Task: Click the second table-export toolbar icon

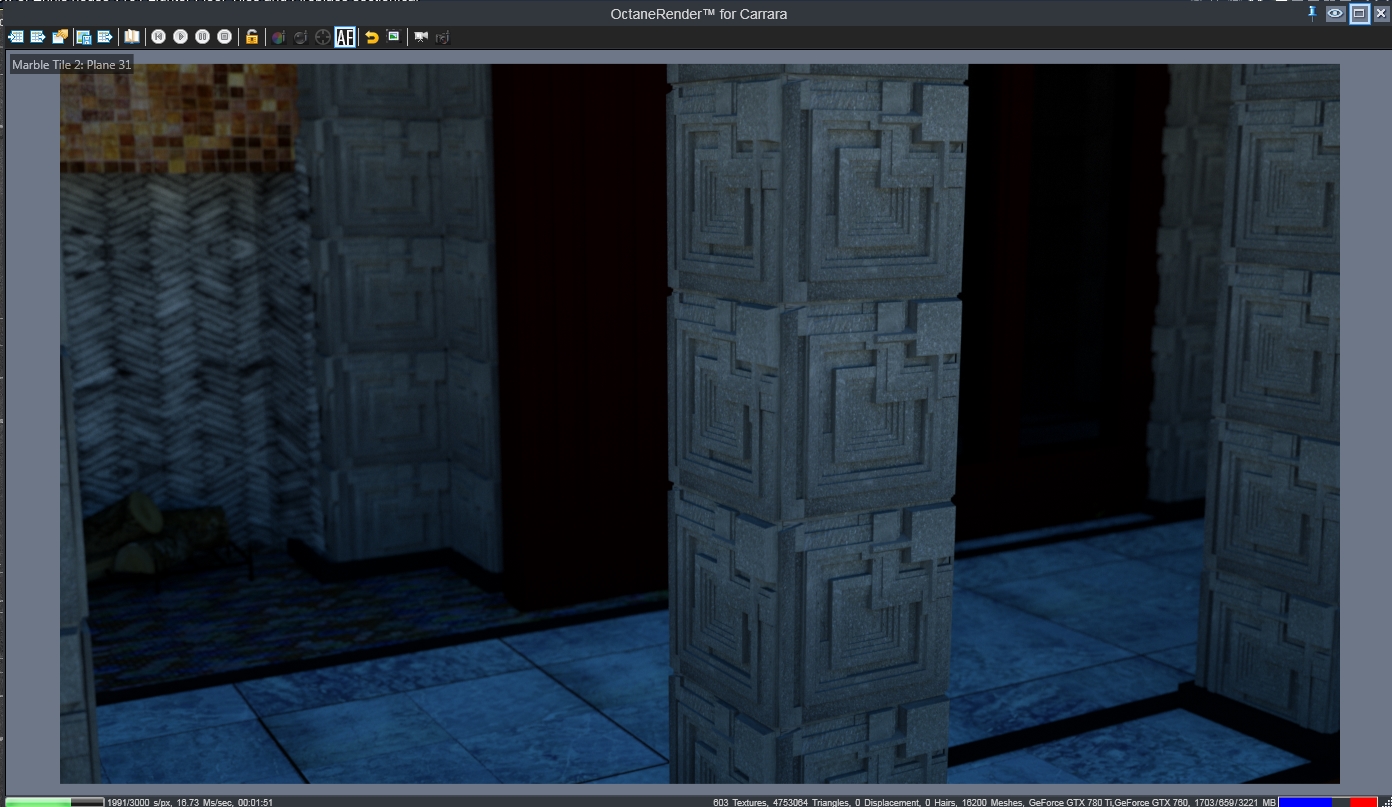Action: (x=38, y=37)
